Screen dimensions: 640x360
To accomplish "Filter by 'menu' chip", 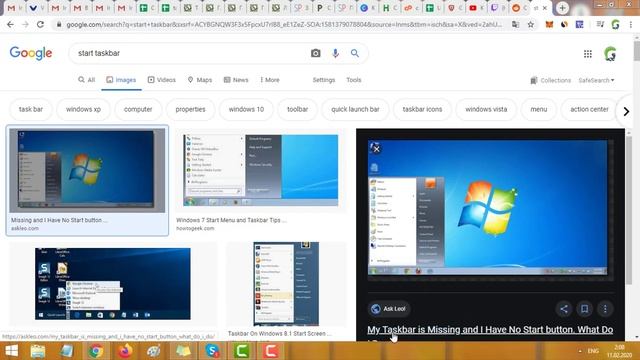I will tap(538, 109).
